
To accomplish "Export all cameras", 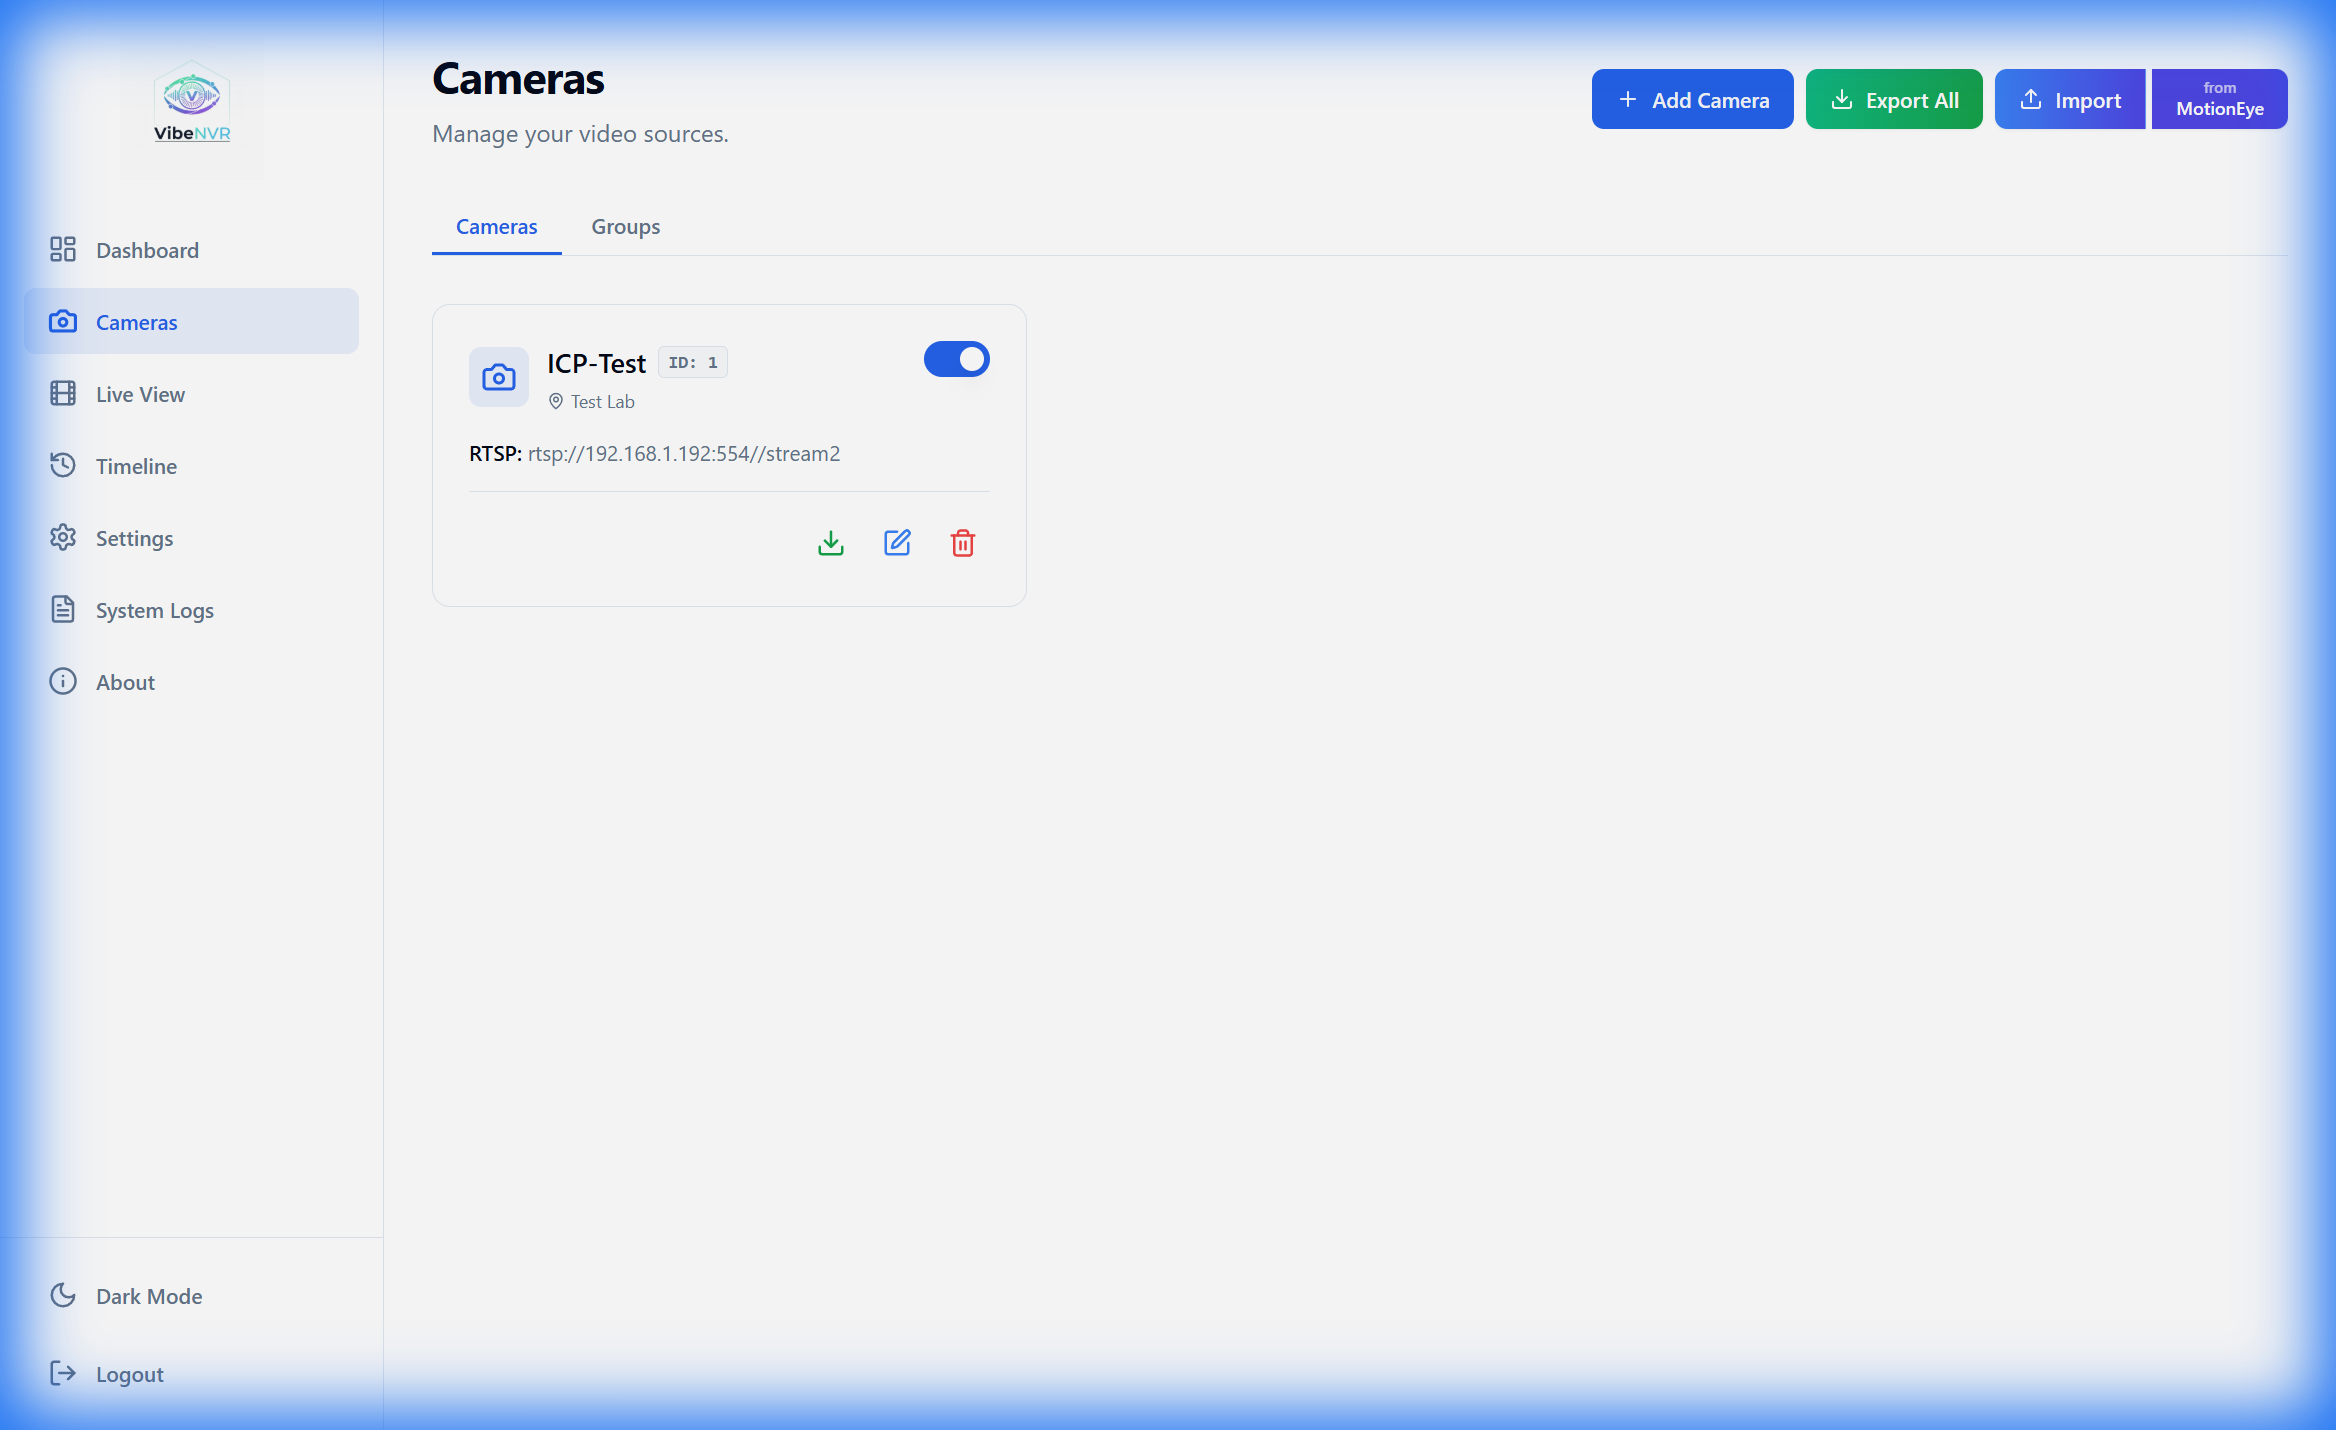I will (1893, 99).
